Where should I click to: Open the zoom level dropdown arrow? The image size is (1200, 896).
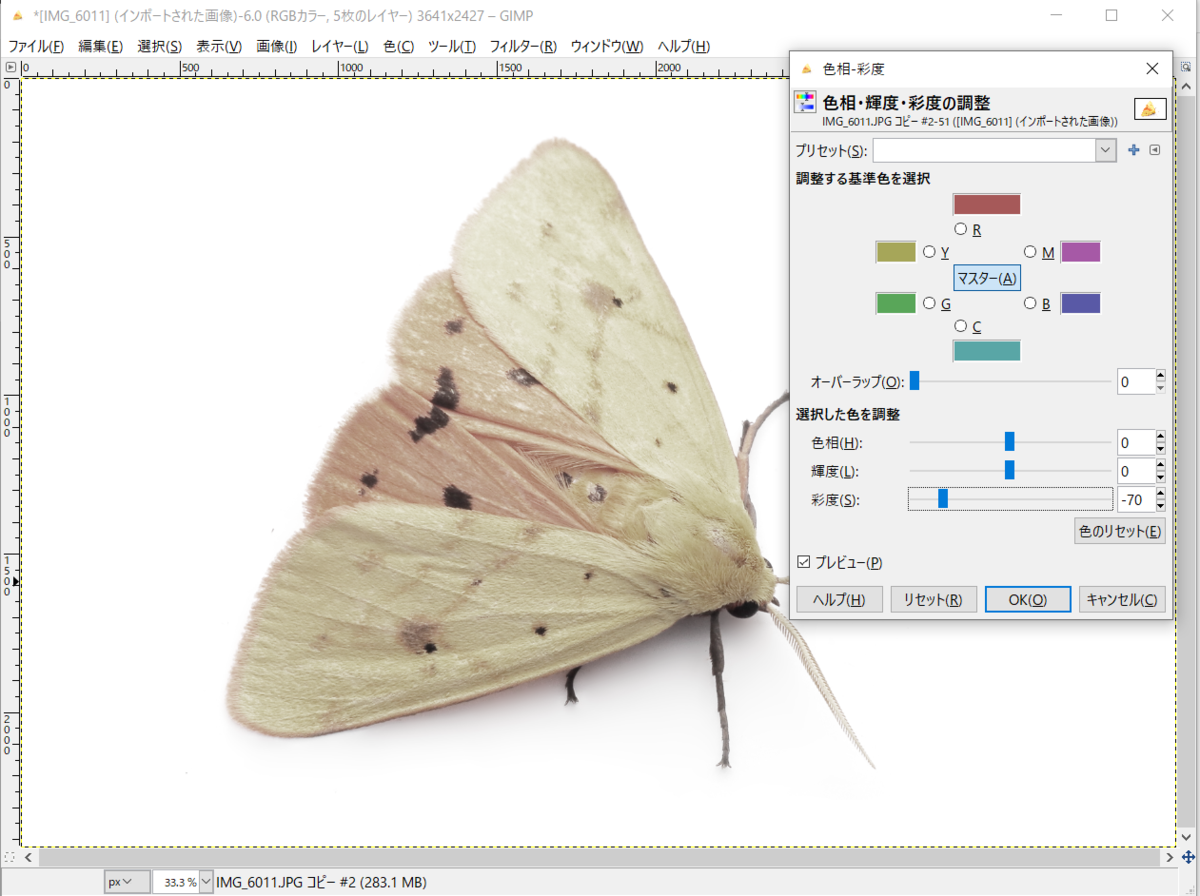pyautogui.click(x=207, y=882)
